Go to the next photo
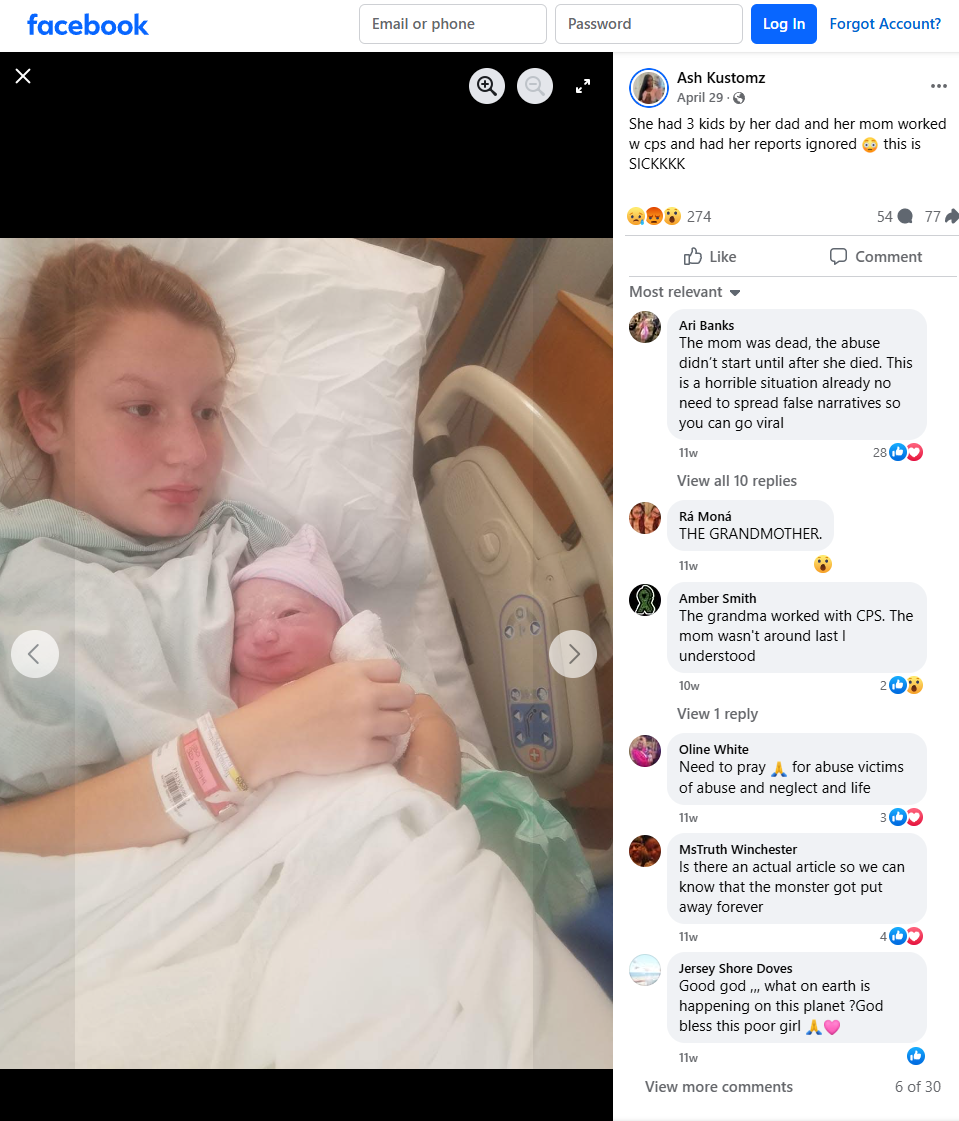 tap(573, 653)
